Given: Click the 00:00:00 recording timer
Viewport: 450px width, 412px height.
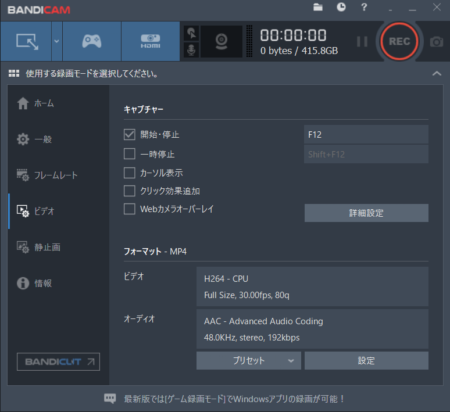Looking at the screenshot, I should point(293,35).
